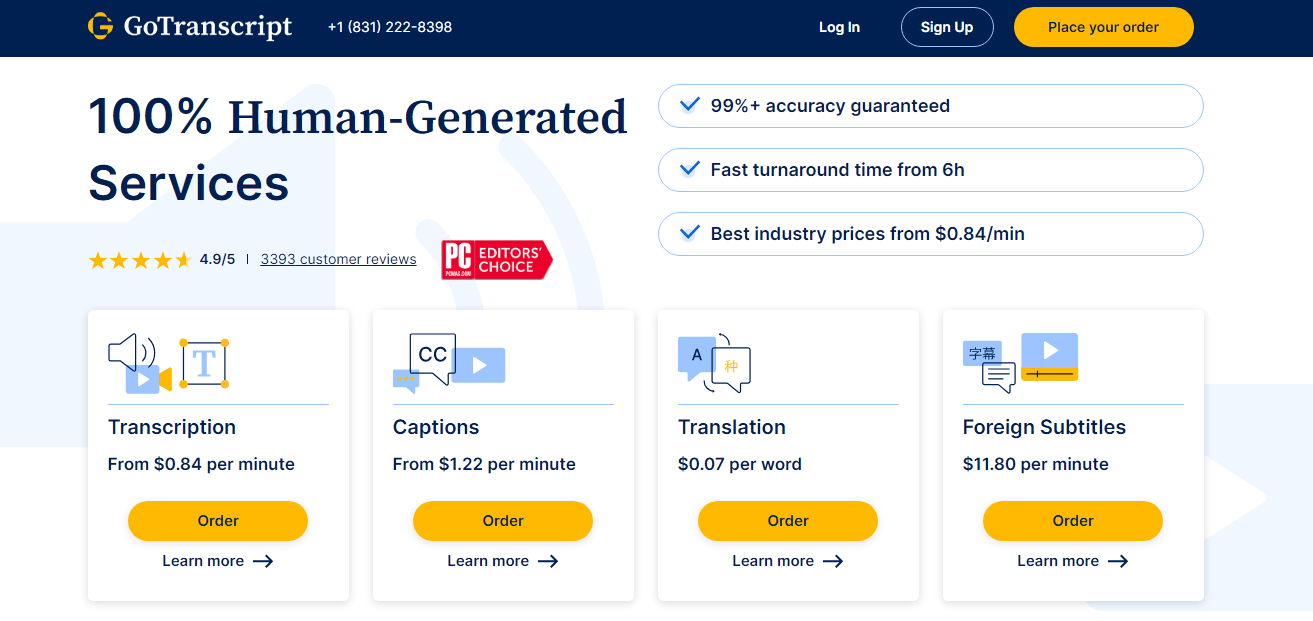Order the Transcription service

(x=218, y=521)
